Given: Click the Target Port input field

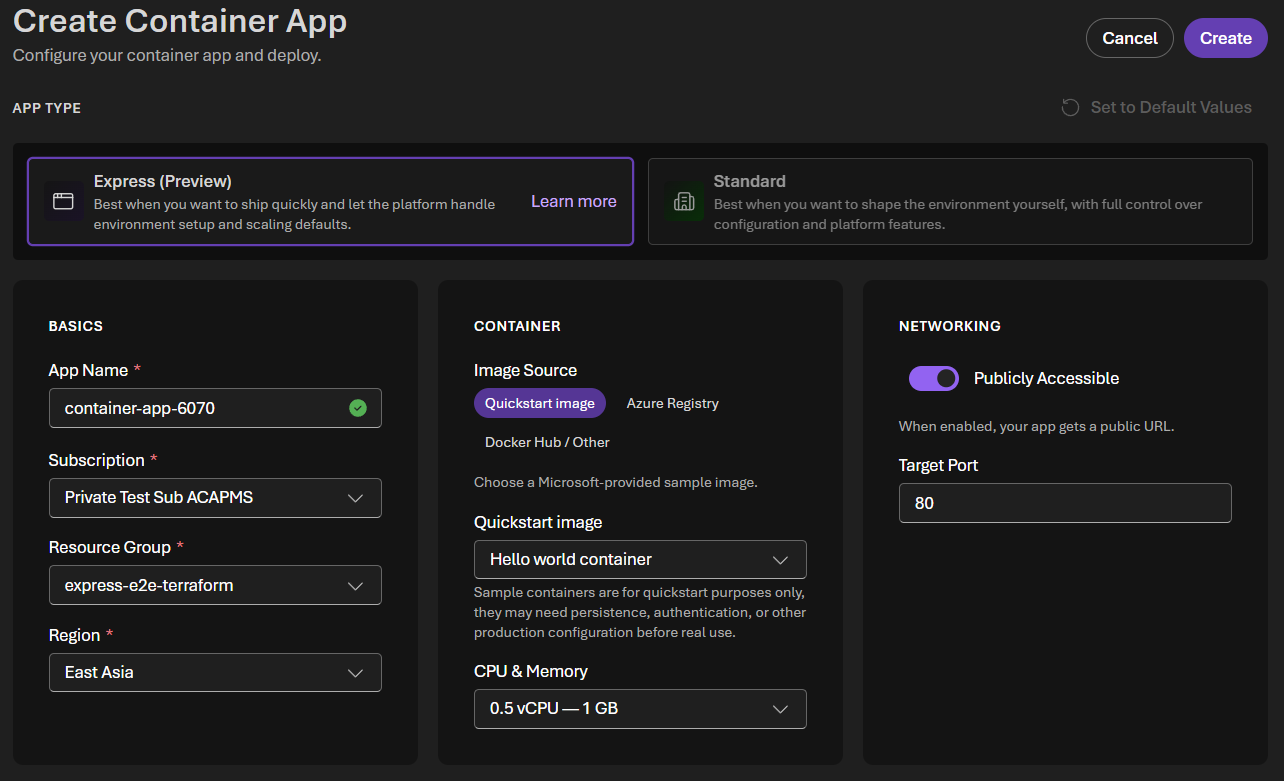Looking at the screenshot, I should (1065, 503).
